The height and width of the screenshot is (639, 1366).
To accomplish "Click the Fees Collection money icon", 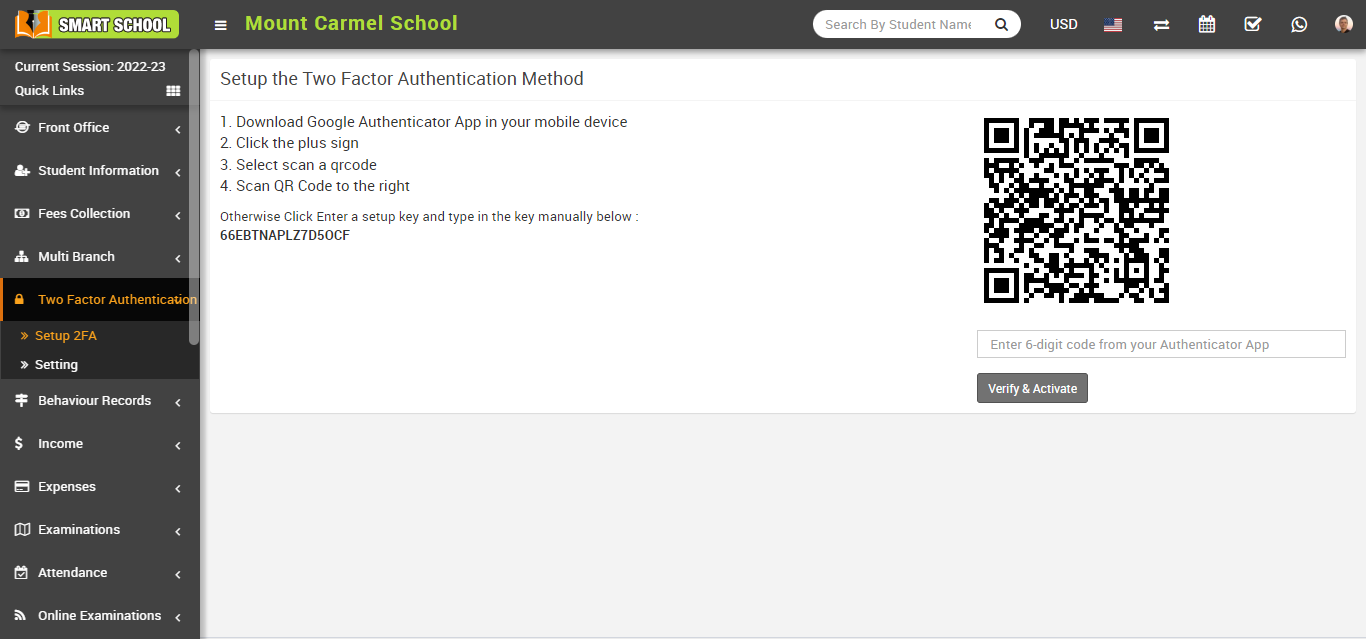I will pyautogui.click(x=22, y=214).
